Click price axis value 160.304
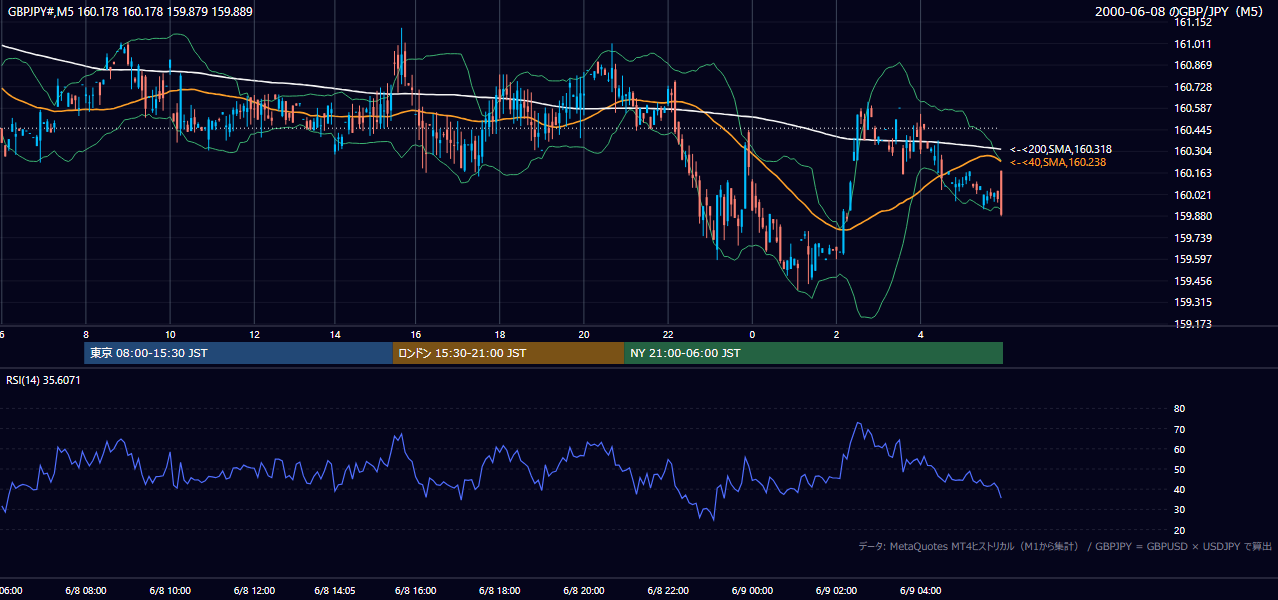This screenshot has height=600, width=1278. (x=1193, y=152)
